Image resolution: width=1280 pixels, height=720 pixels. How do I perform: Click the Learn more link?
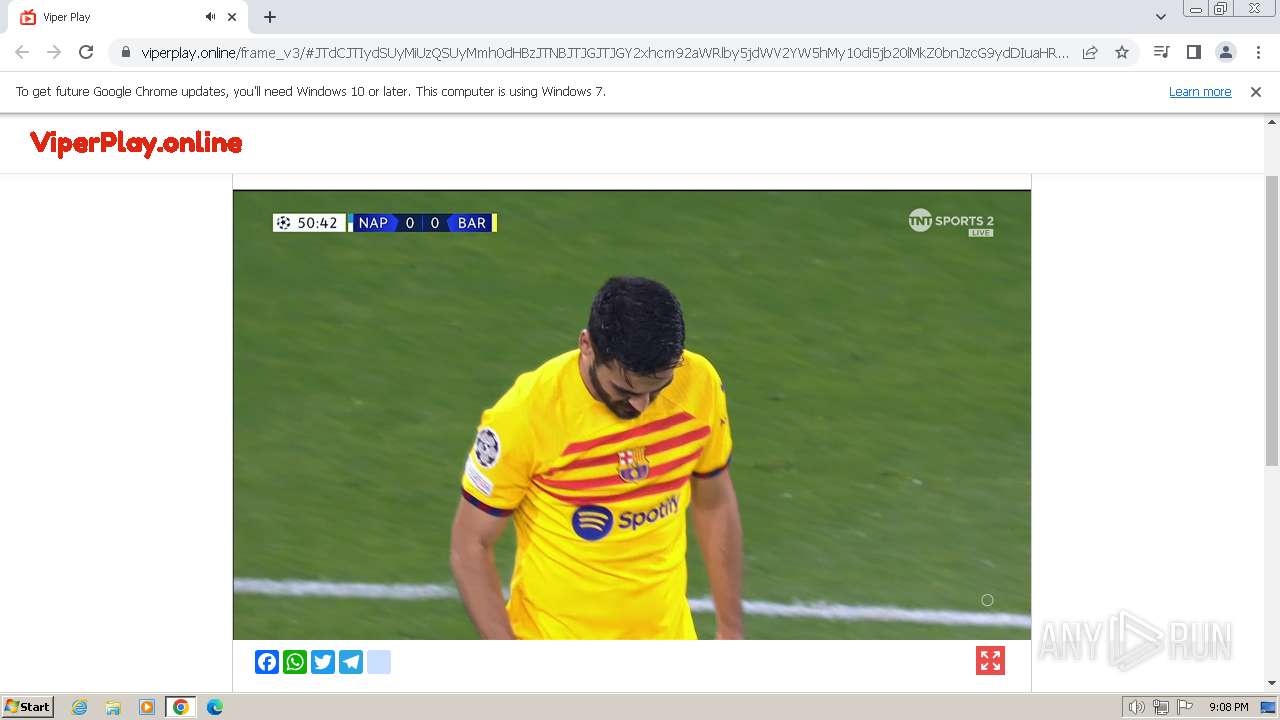[1200, 91]
